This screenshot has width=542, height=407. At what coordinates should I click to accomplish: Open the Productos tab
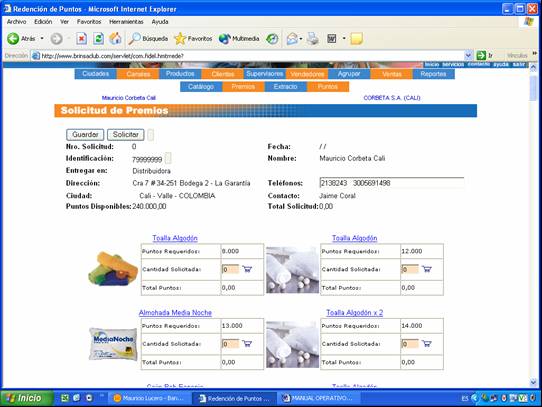tap(180, 74)
